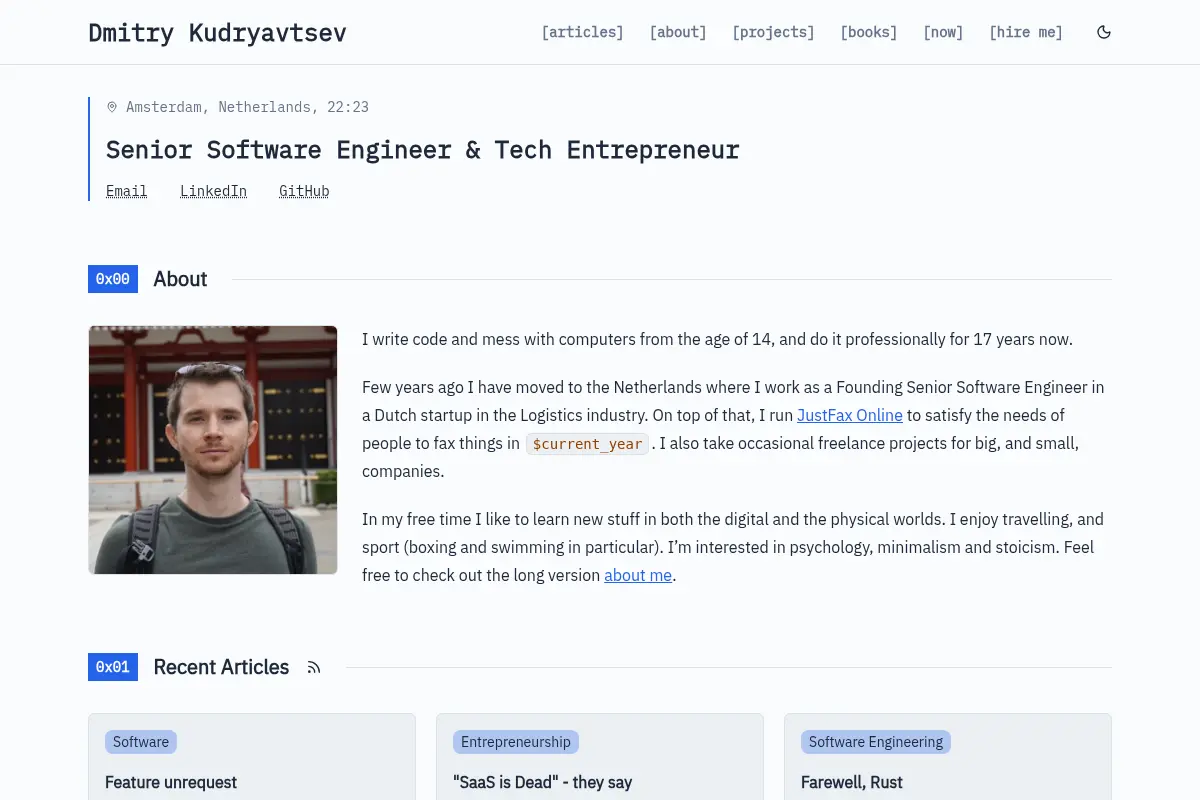1200x800 pixels.
Task: Visit the [books] section
Action: coord(869,32)
